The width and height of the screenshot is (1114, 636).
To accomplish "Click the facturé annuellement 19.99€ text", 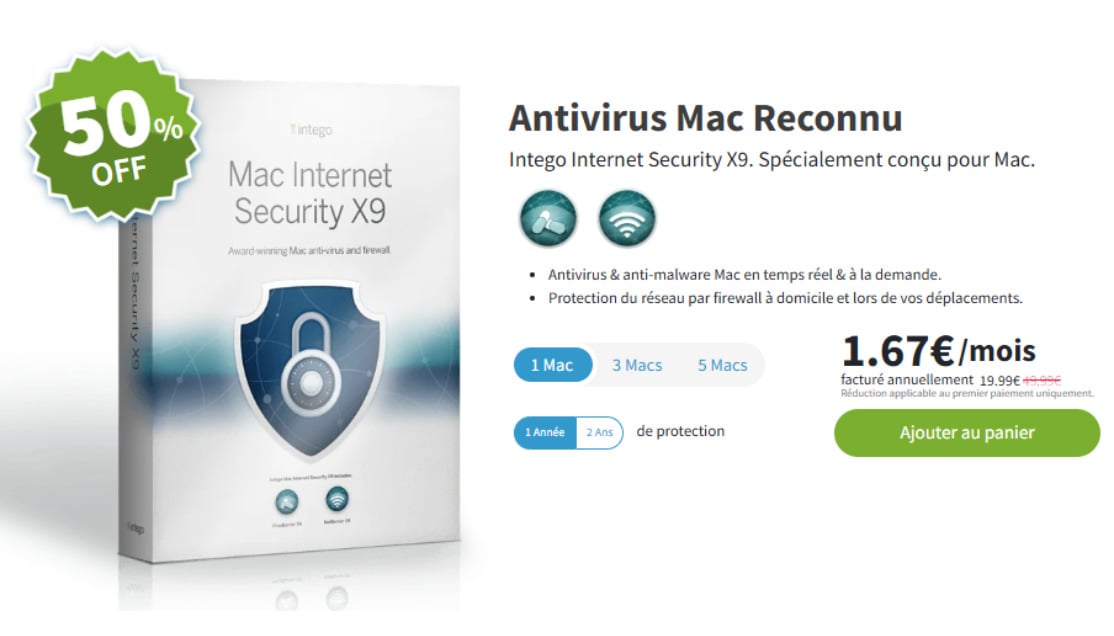I will [x=930, y=380].
